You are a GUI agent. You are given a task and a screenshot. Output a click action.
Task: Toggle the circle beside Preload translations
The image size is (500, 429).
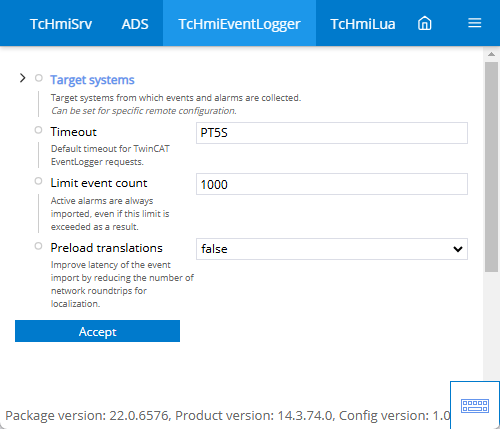(x=38, y=246)
